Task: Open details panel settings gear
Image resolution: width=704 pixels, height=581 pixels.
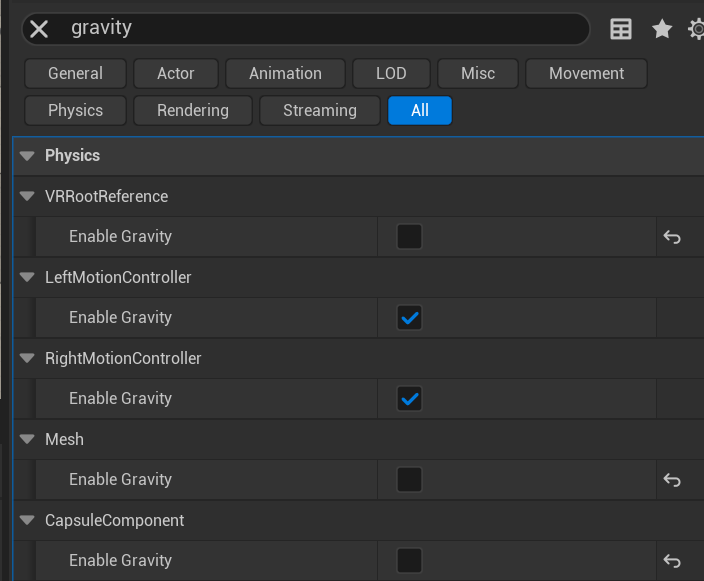Action: [697, 29]
